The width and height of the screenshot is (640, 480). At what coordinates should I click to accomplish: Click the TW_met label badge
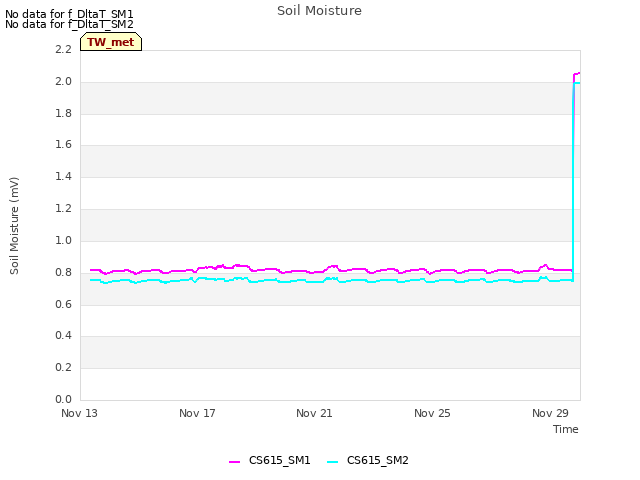coord(111,42)
